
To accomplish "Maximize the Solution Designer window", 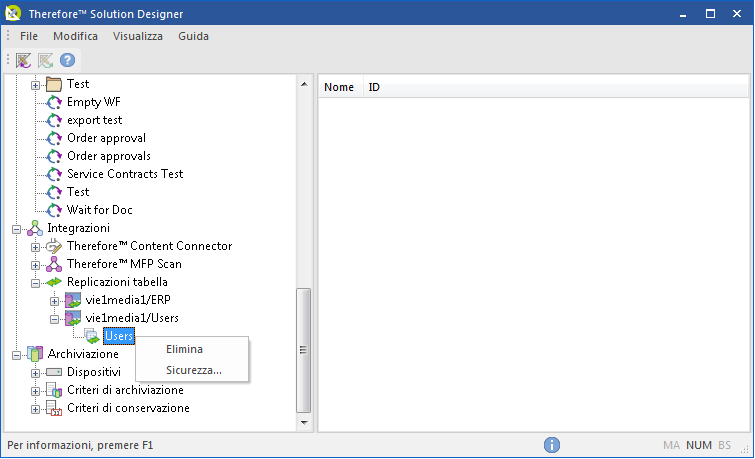I will (710, 13).
